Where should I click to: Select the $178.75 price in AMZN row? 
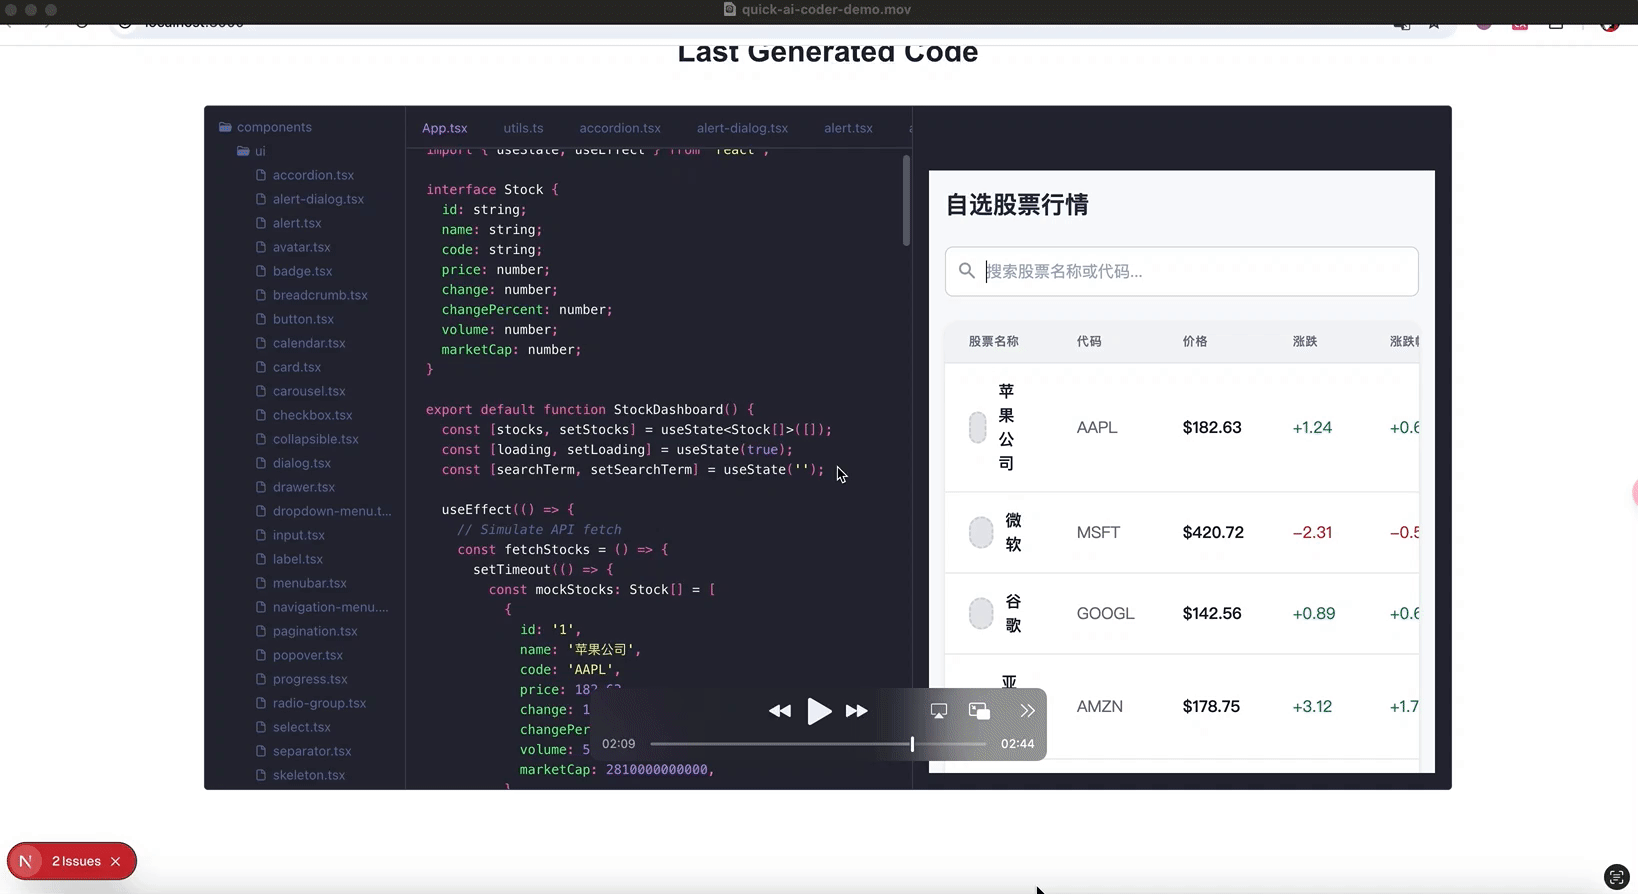[x=1211, y=706]
